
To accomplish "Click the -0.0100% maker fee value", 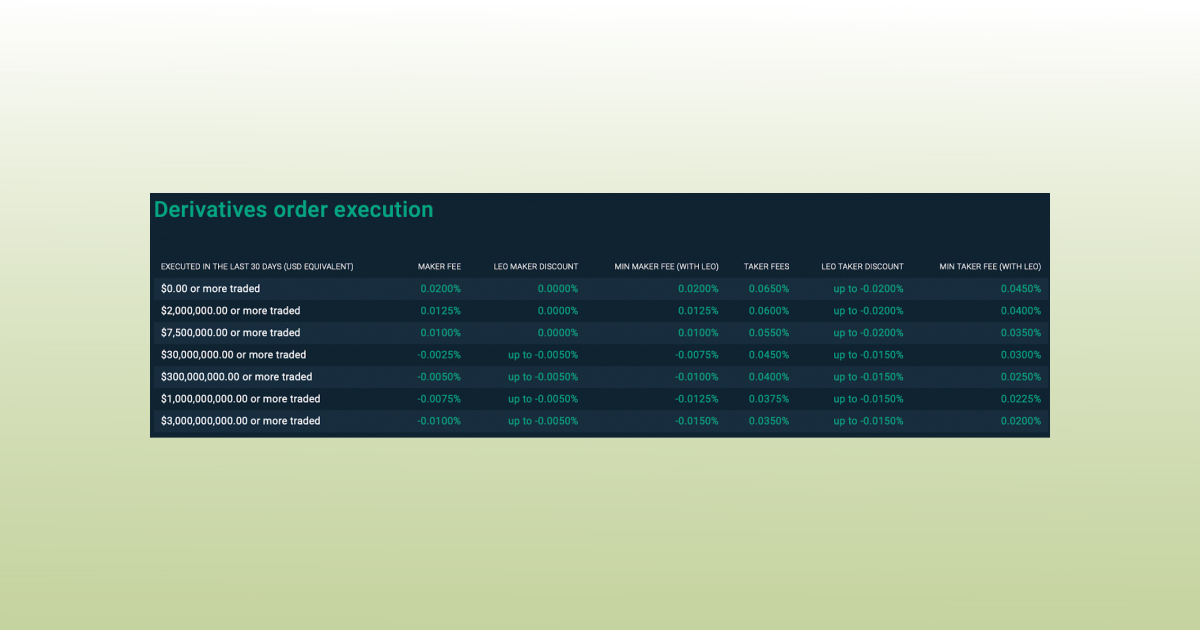I will click(x=437, y=420).
